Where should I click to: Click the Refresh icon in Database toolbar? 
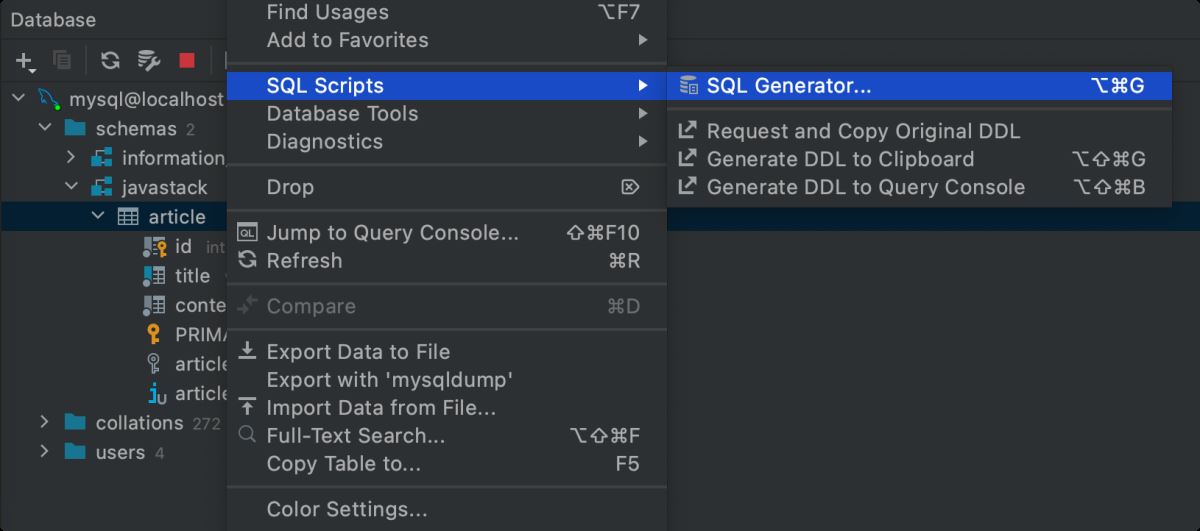point(110,61)
